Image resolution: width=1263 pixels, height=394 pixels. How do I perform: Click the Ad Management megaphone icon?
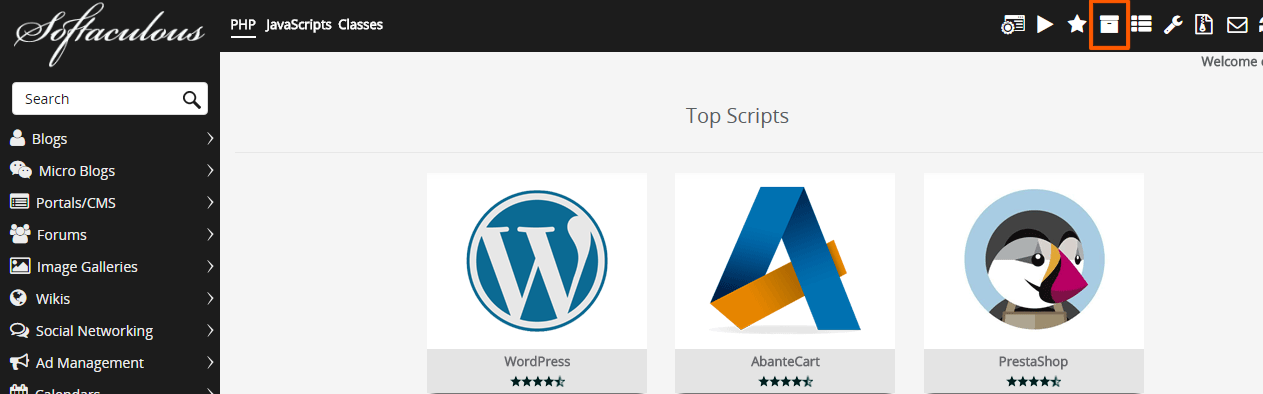(19, 362)
